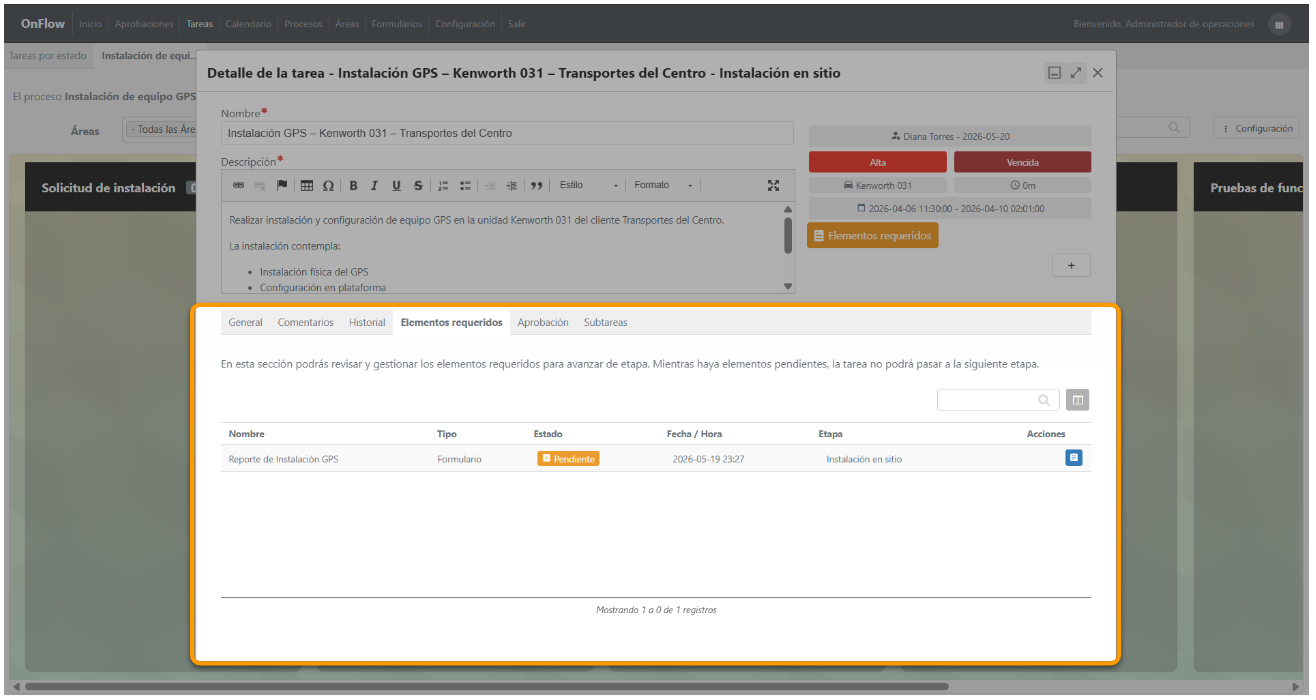
Task: Switch to the General tab
Action: pyautogui.click(x=246, y=322)
